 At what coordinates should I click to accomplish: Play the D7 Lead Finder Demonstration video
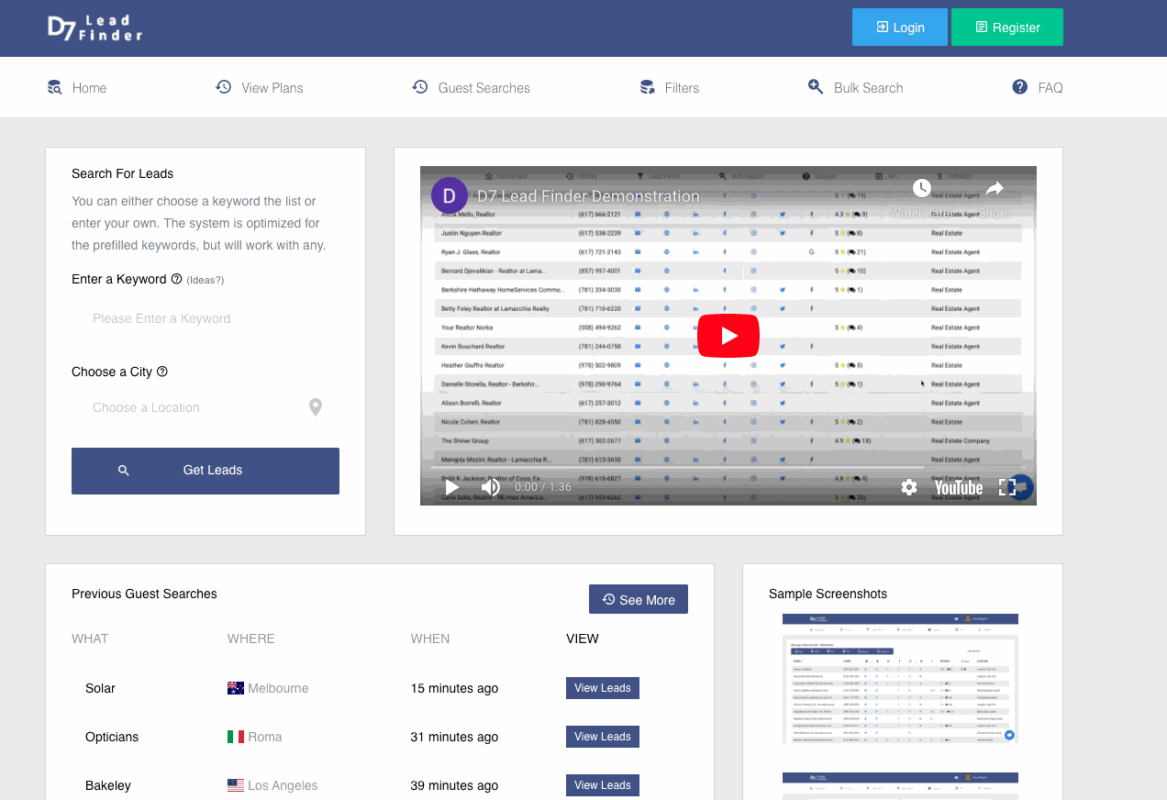[x=728, y=336]
